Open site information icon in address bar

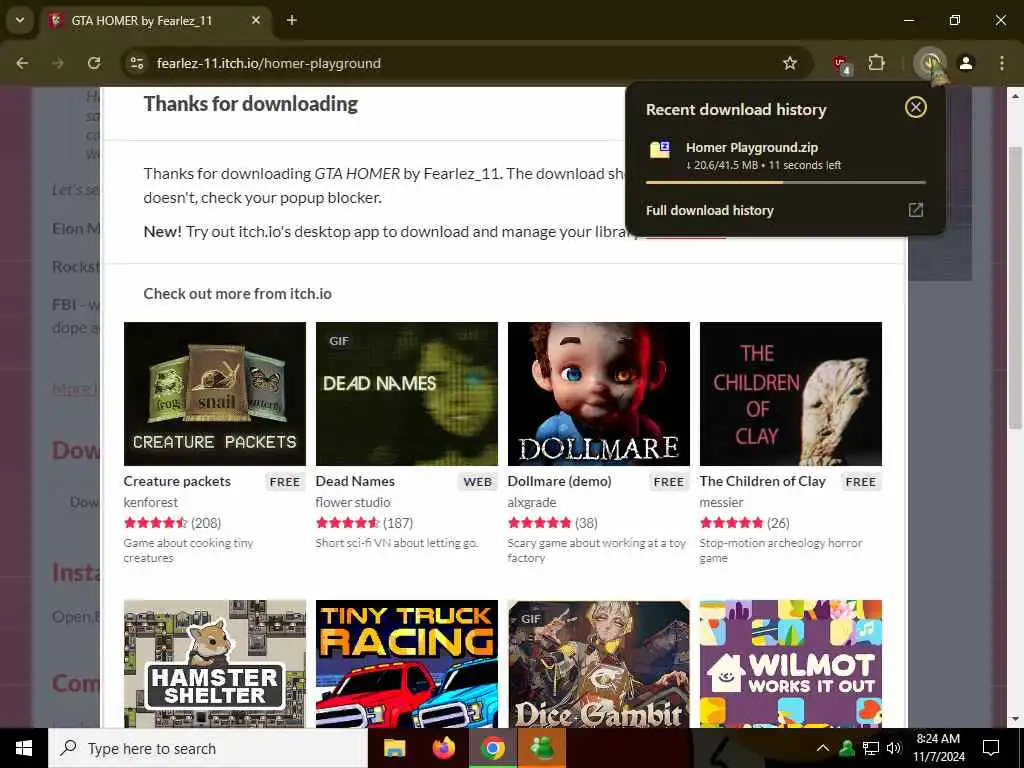click(x=136, y=63)
